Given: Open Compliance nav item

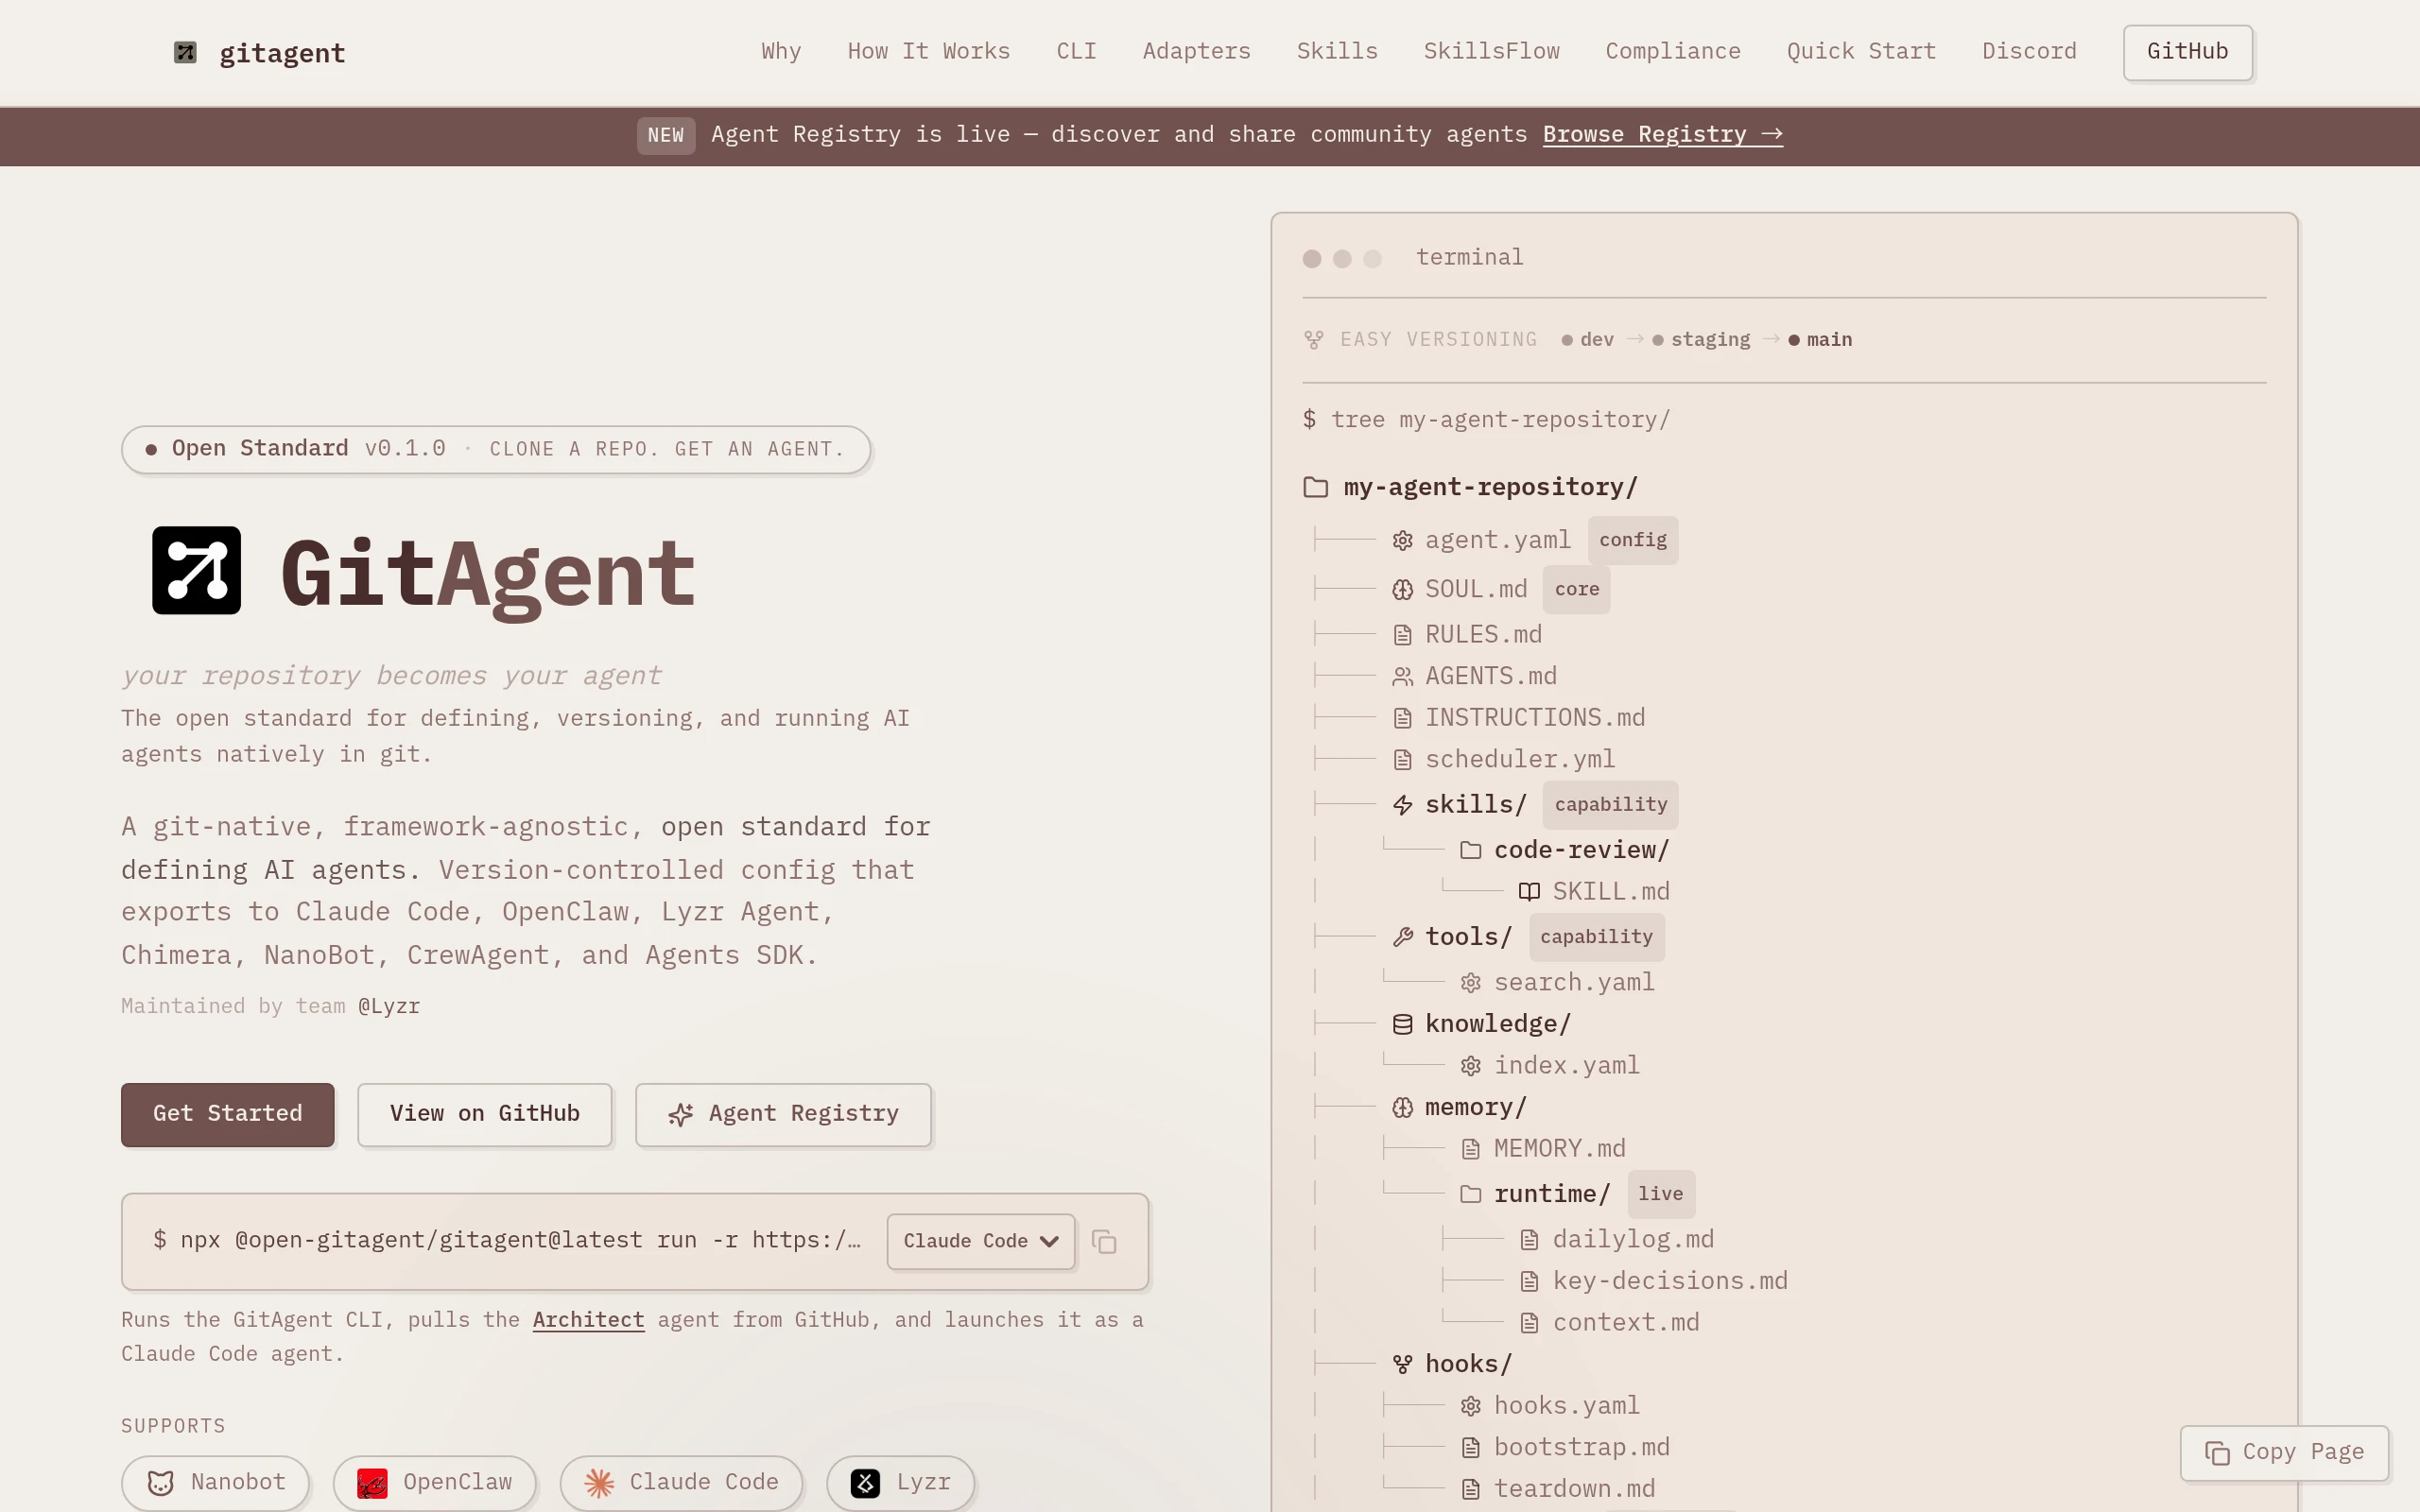Looking at the screenshot, I should tap(1673, 52).
